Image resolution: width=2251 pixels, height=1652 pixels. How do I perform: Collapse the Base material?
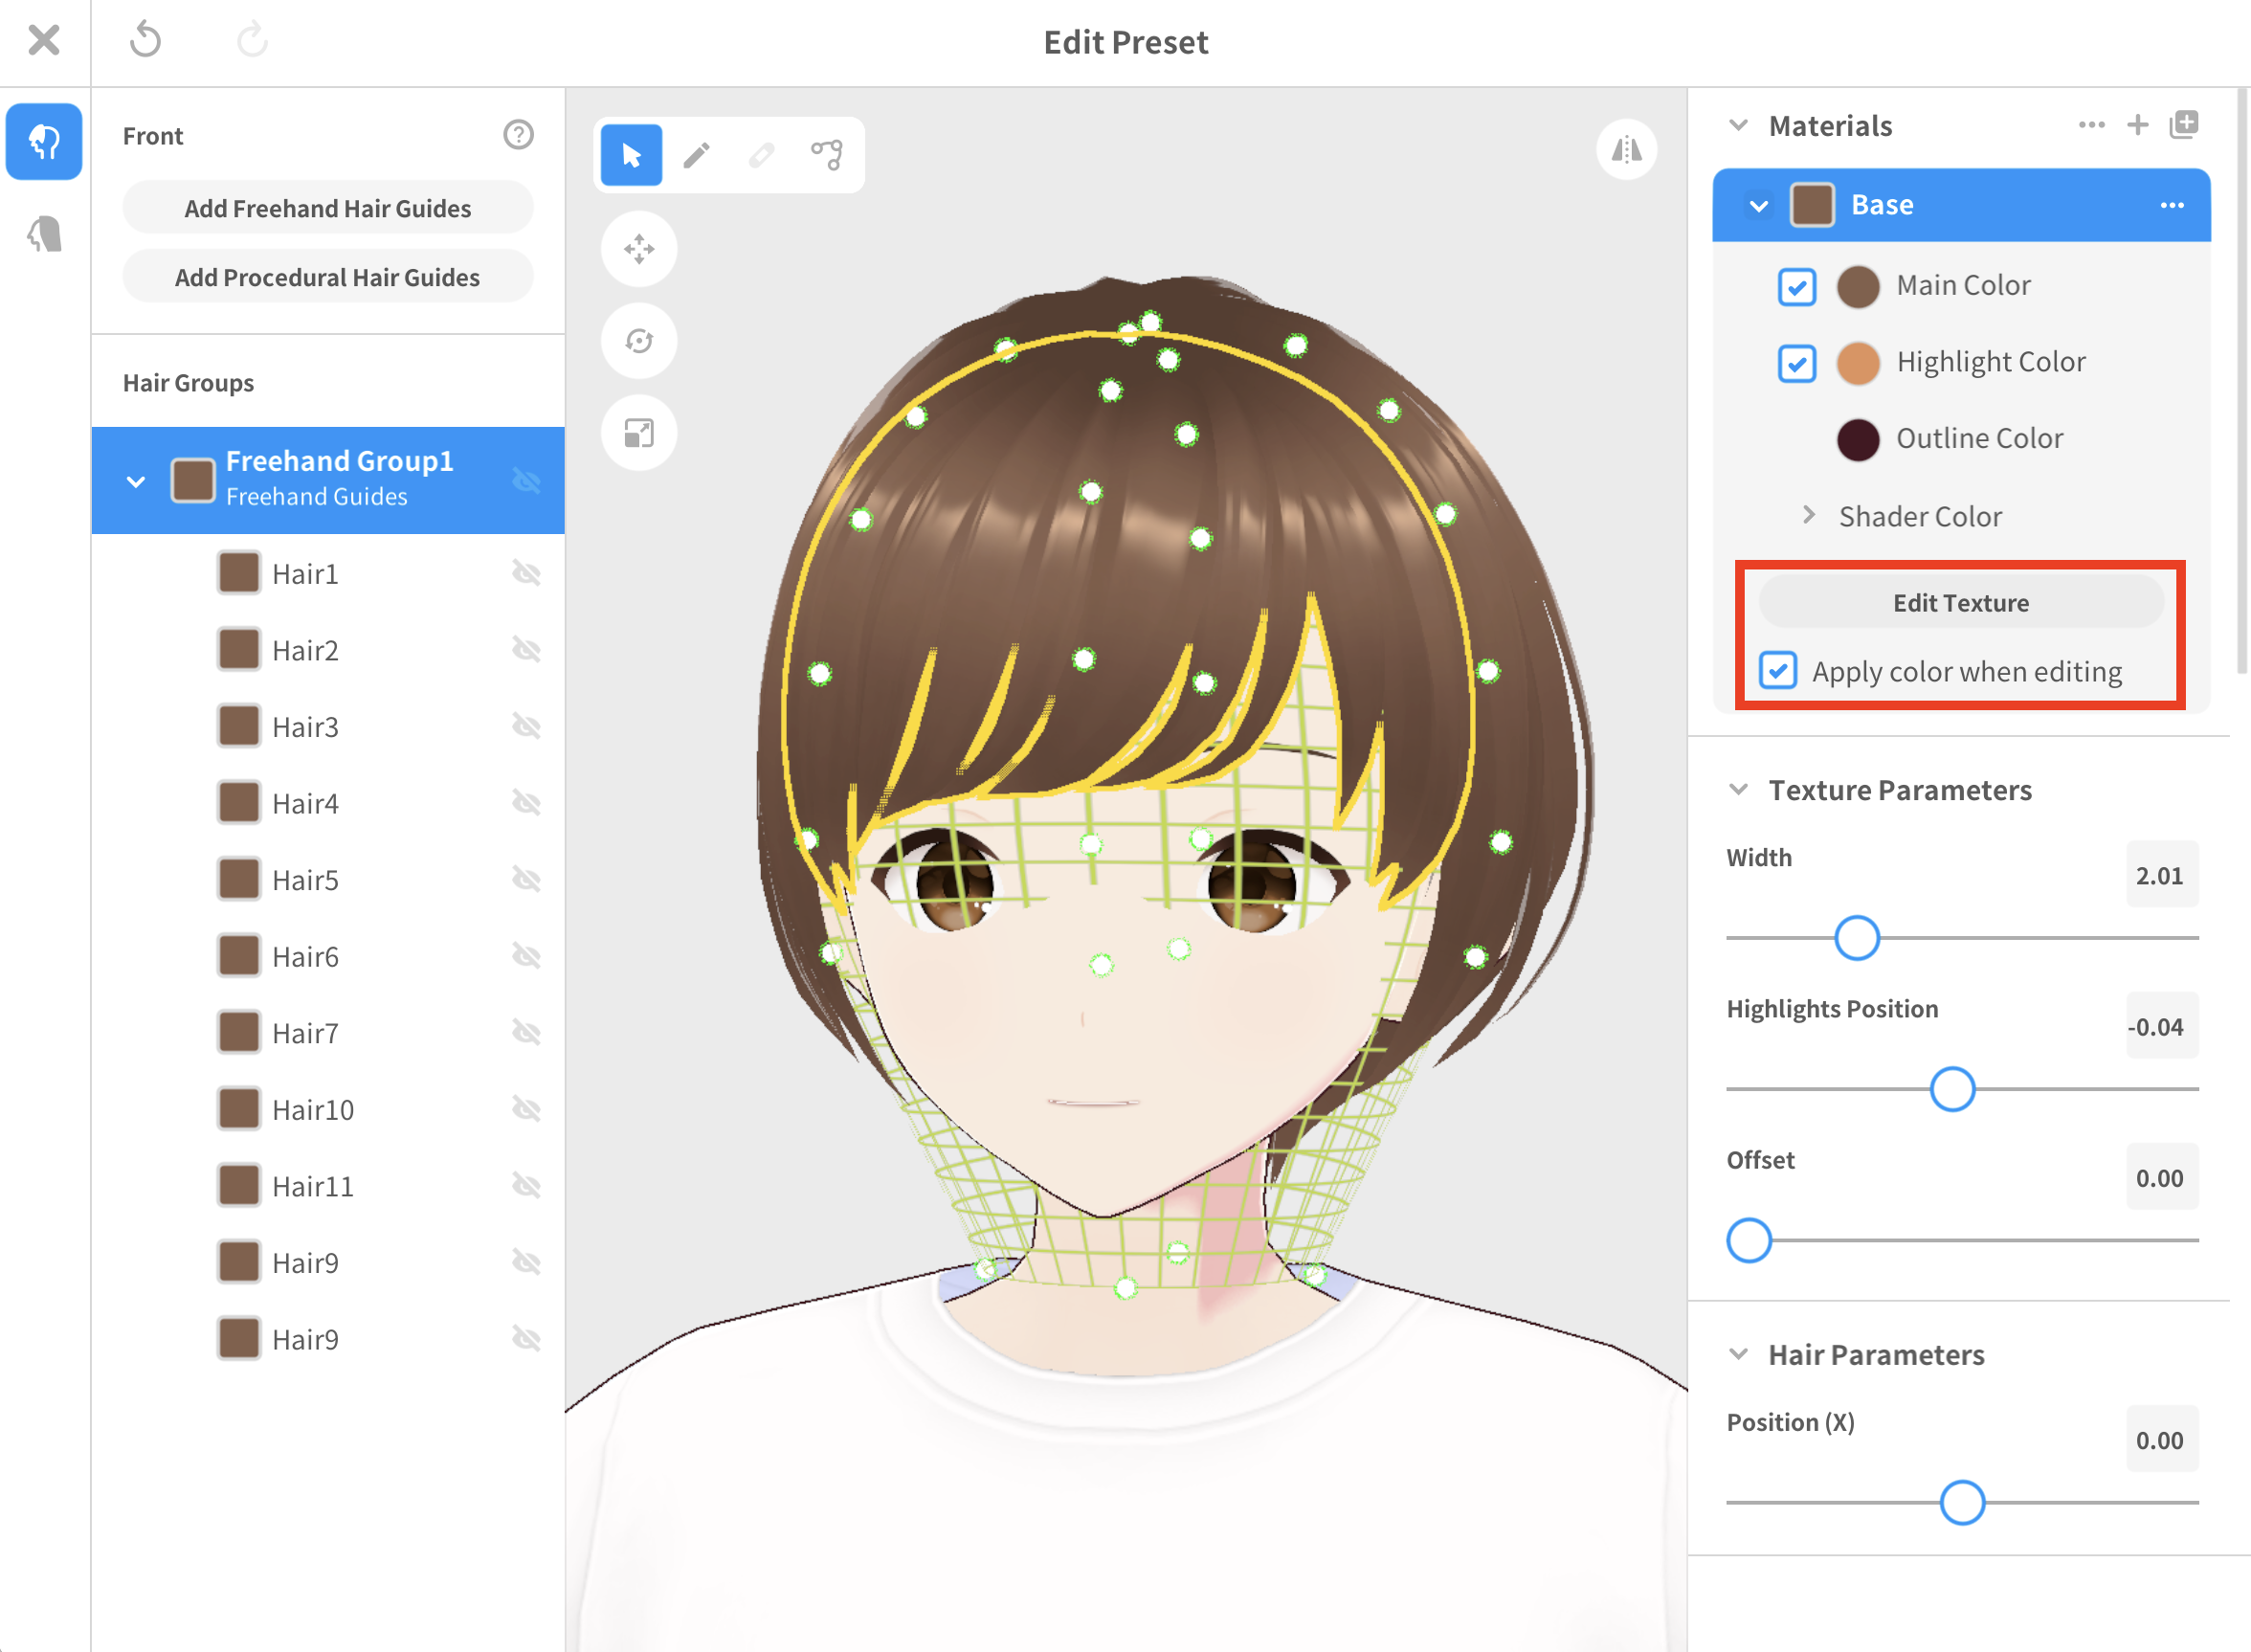pyautogui.click(x=1759, y=205)
